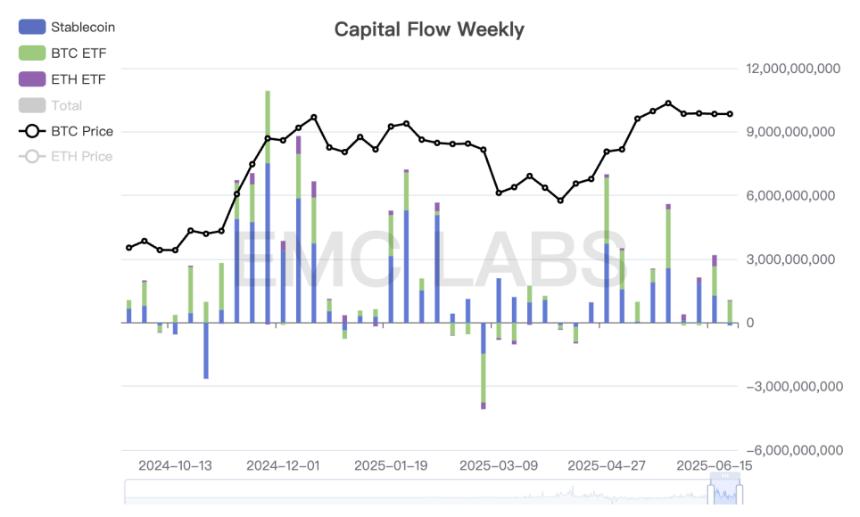This screenshot has width=860, height=517.
Task: Click the 12,000,000,000 y-axis label
Action: click(x=793, y=69)
